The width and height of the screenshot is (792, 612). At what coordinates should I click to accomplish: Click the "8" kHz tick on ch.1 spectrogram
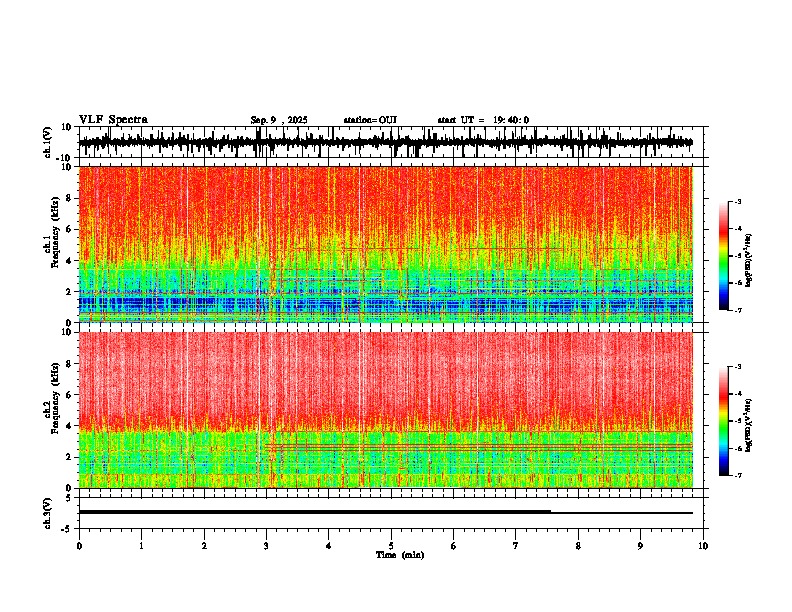point(69,198)
